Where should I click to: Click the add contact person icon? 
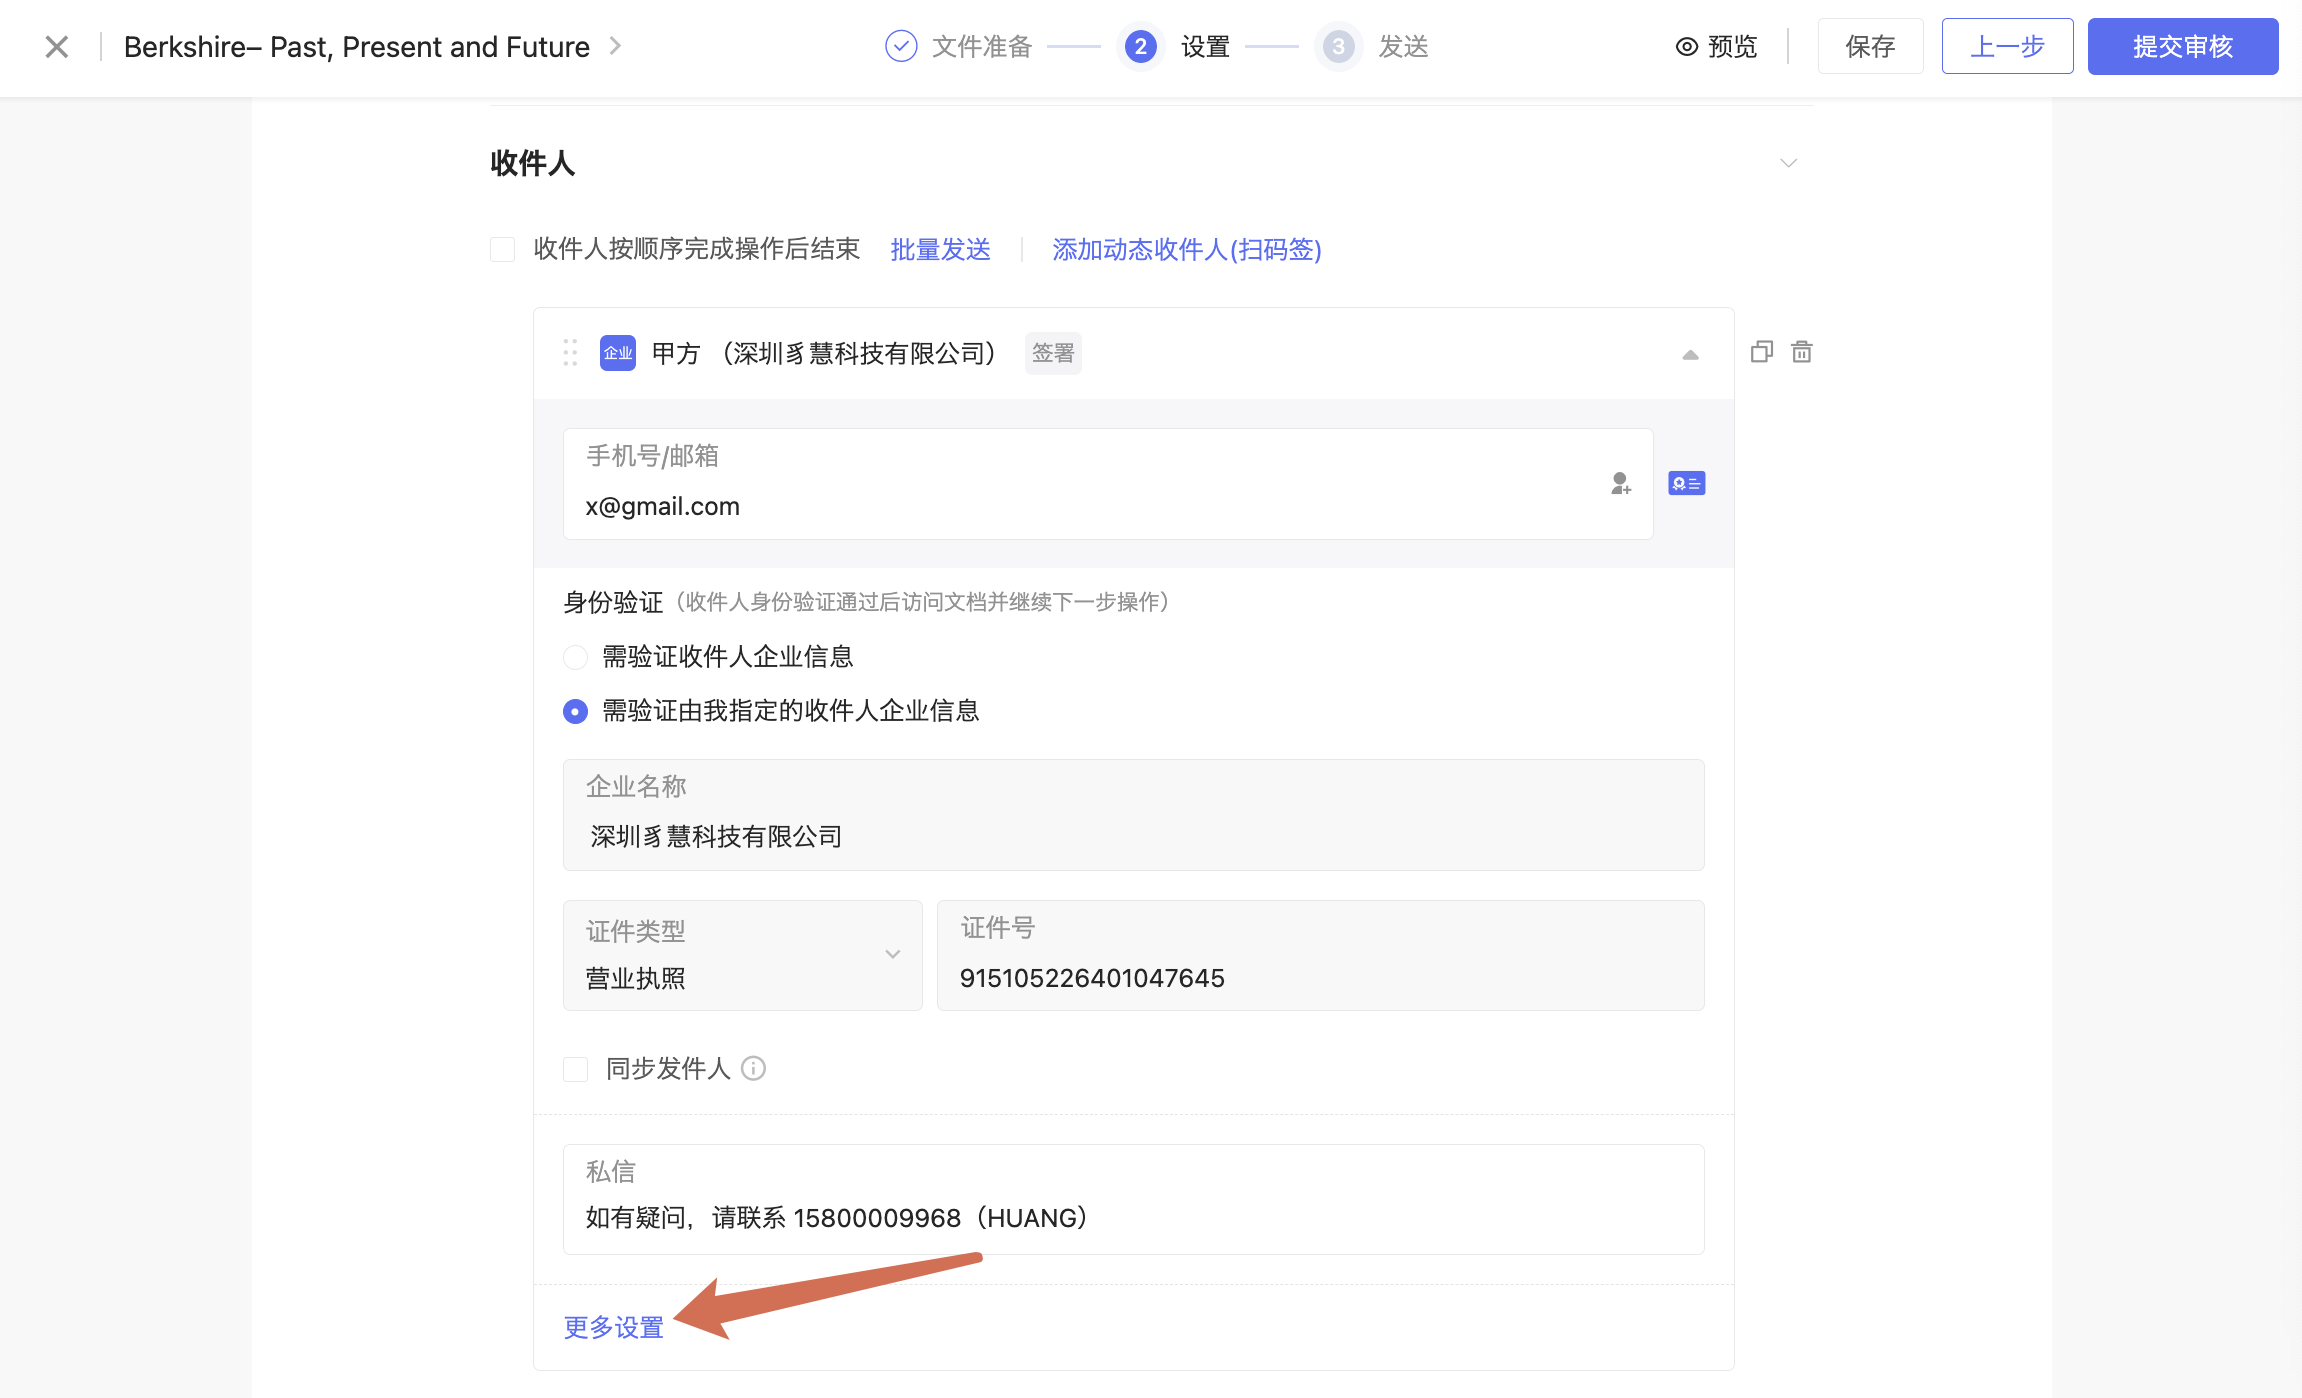click(1620, 484)
